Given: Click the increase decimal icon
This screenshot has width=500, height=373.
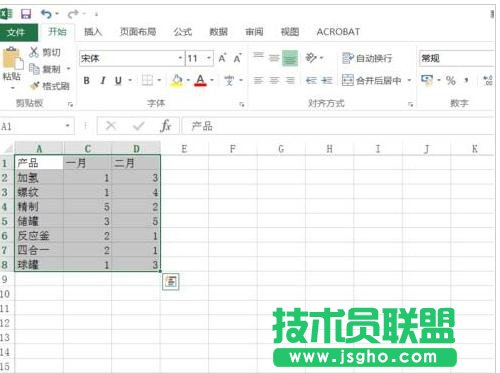Looking at the screenshot, I should (488, 80).
